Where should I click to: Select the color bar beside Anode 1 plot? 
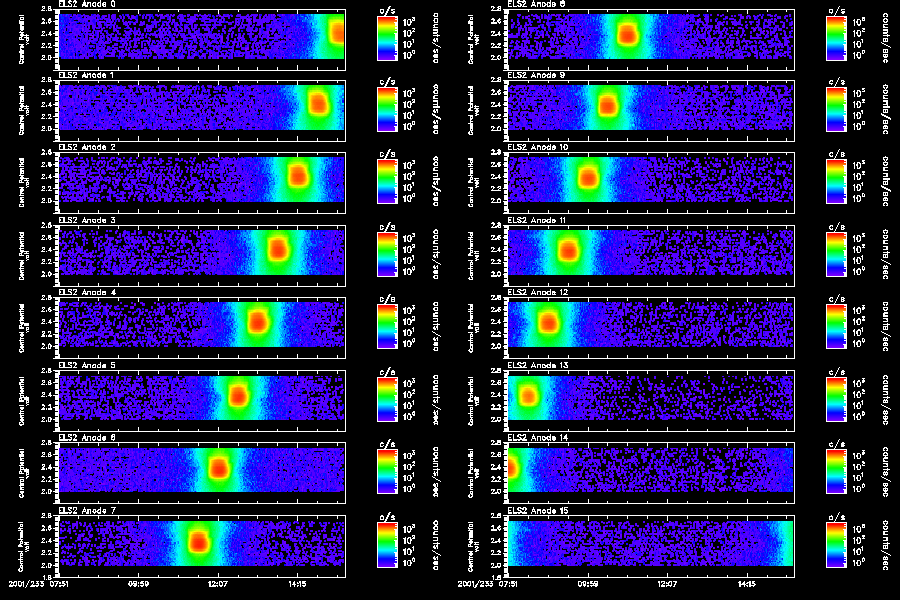tap(387, 110)
